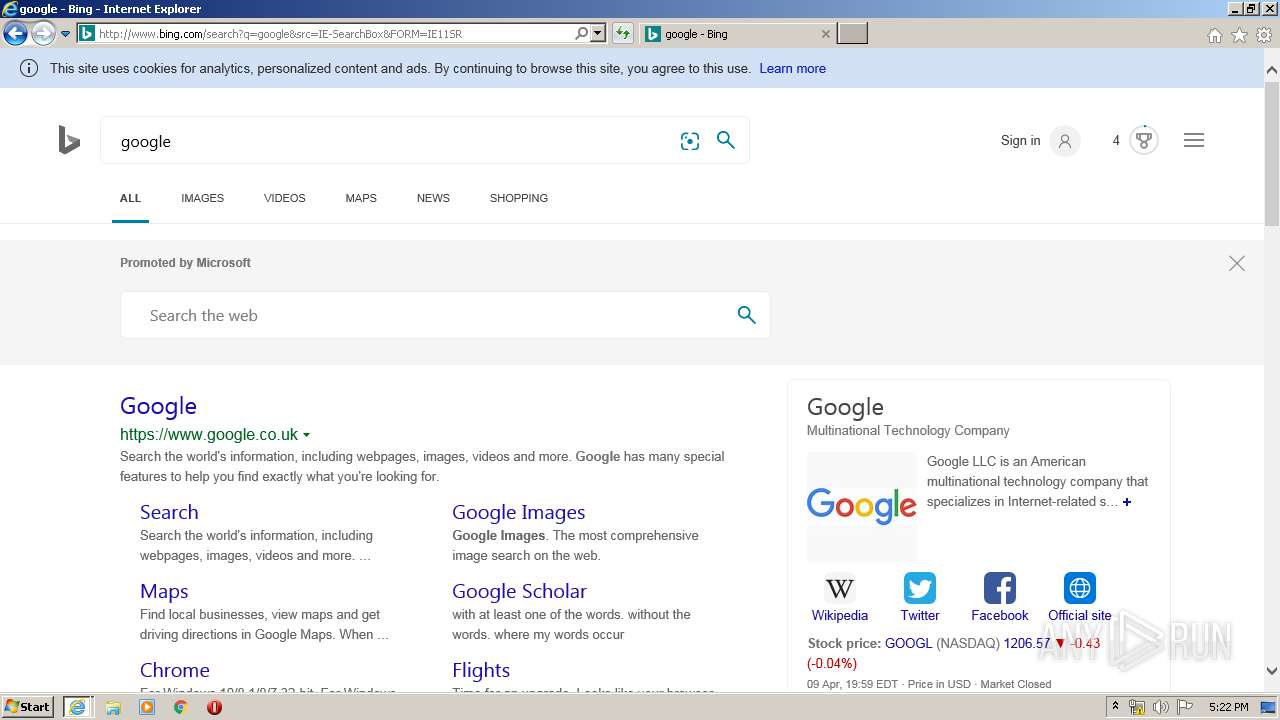Open the Google Scholar sitelink
Screen dimensions: 1280x720
(519, 591)
